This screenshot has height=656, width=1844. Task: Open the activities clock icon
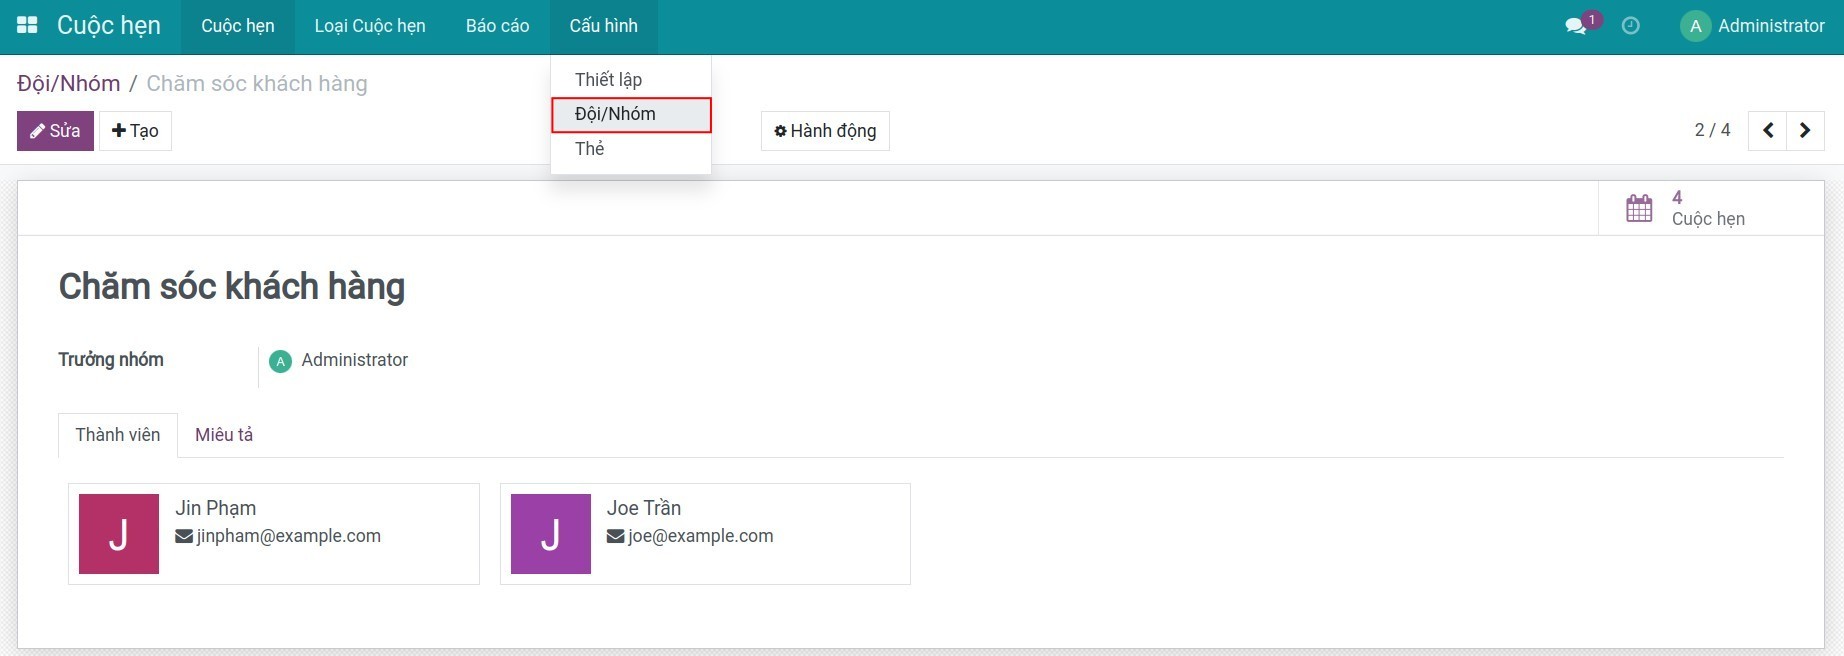click(x=1630, y=26)
